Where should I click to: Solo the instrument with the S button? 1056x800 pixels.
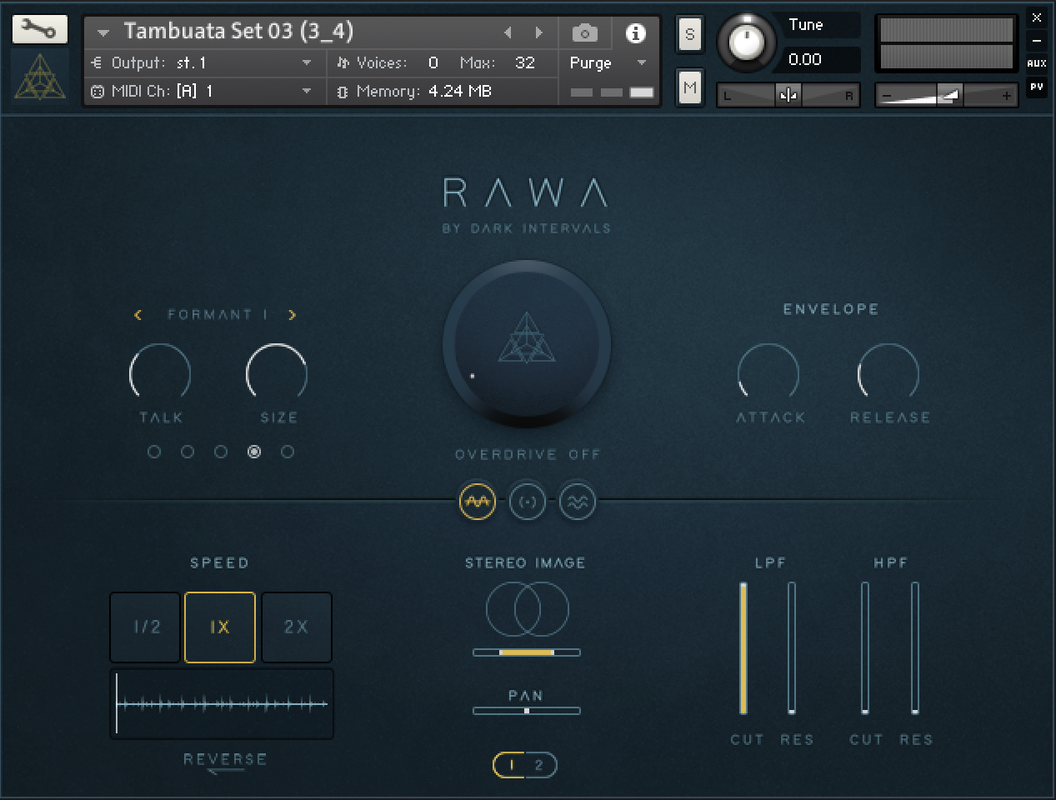690,34
